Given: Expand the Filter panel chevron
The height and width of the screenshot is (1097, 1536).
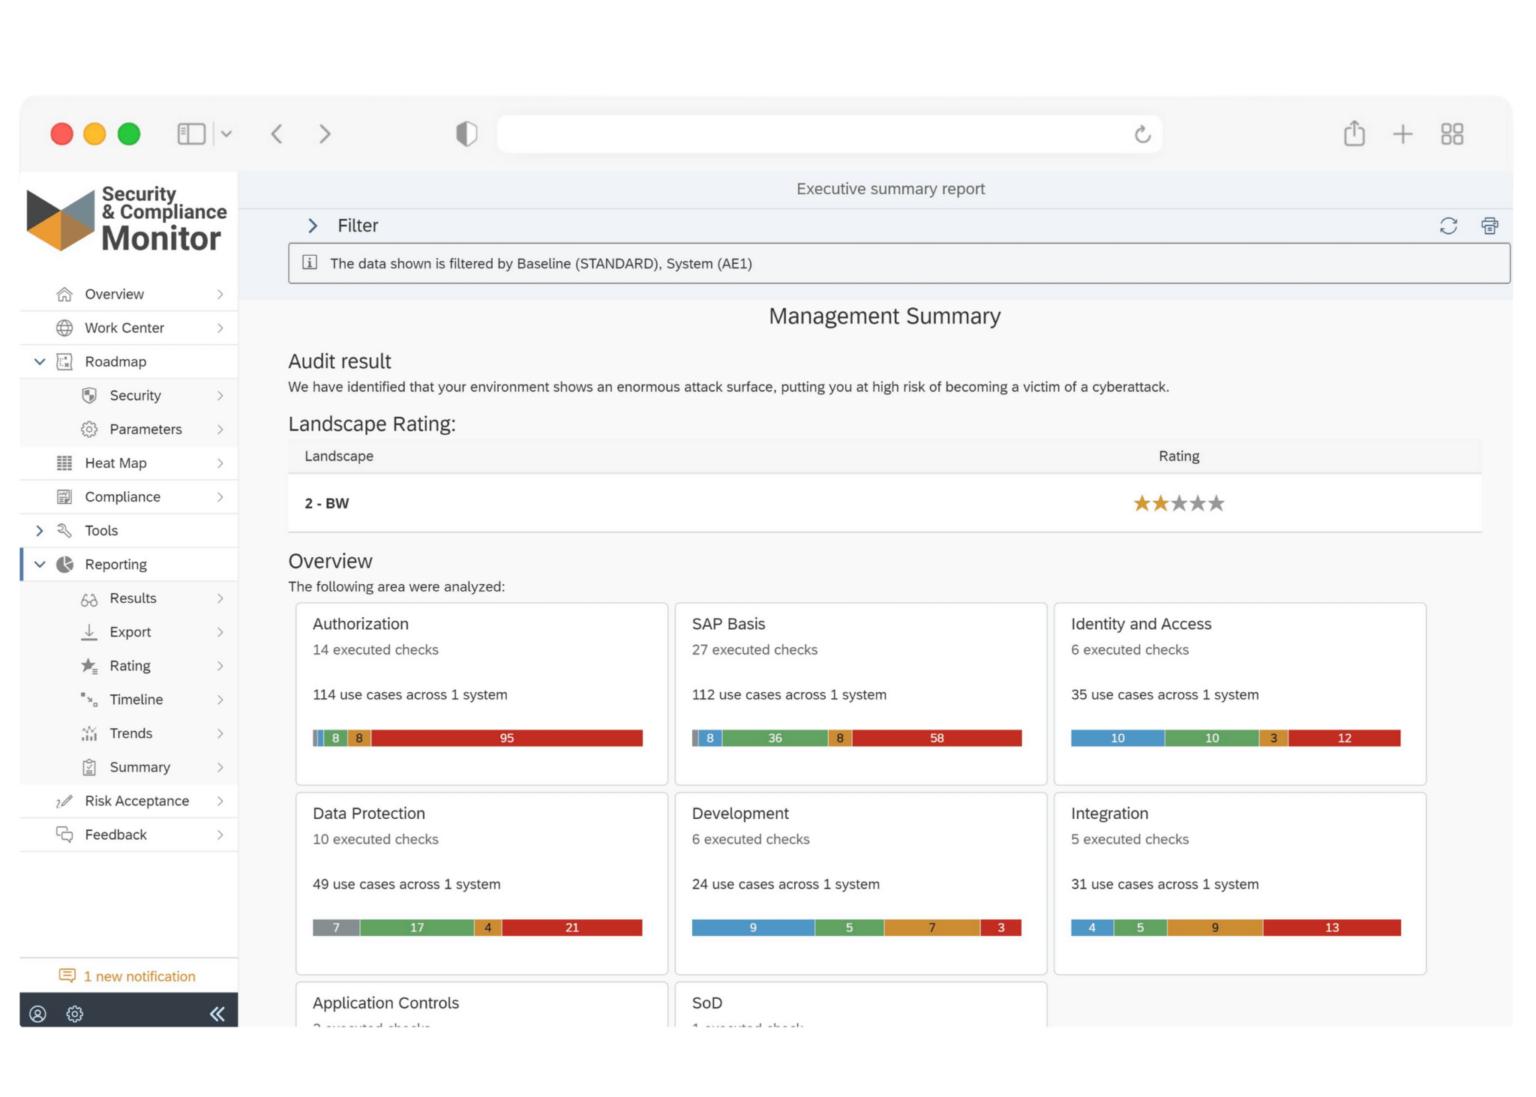Looking at the screenshot, I should 313,225.
